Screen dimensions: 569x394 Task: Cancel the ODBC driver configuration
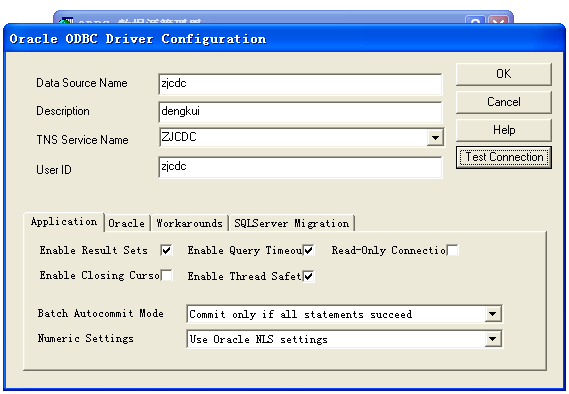(x=503, y=102)
